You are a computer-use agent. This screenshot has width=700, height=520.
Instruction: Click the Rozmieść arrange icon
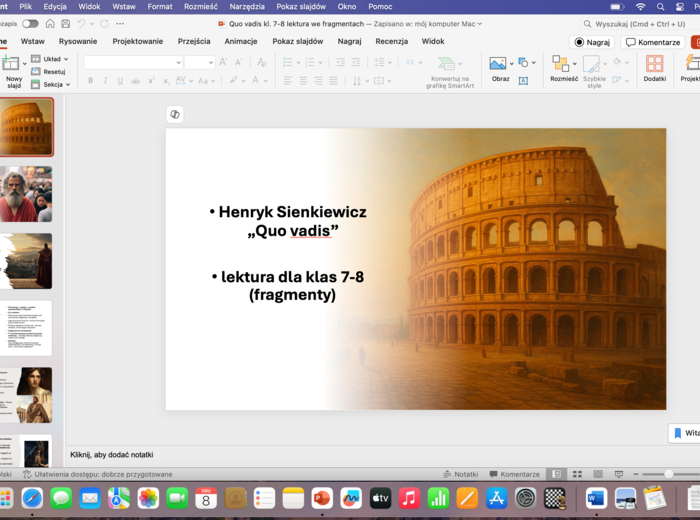pyautogui.click(x=562, y=65)
